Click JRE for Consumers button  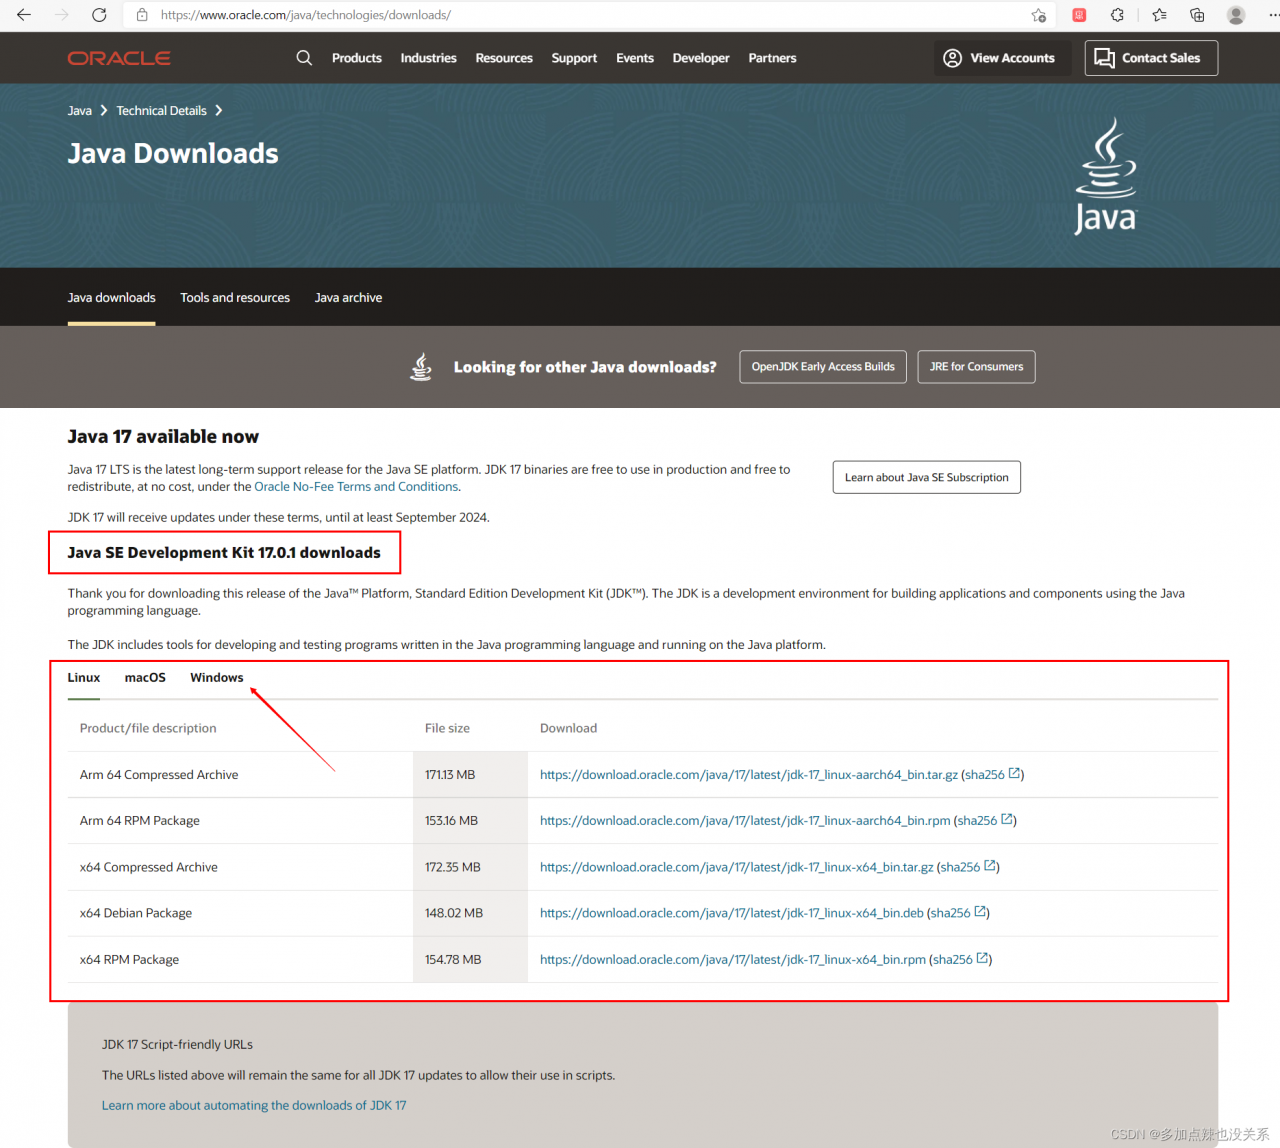(976, 367)
